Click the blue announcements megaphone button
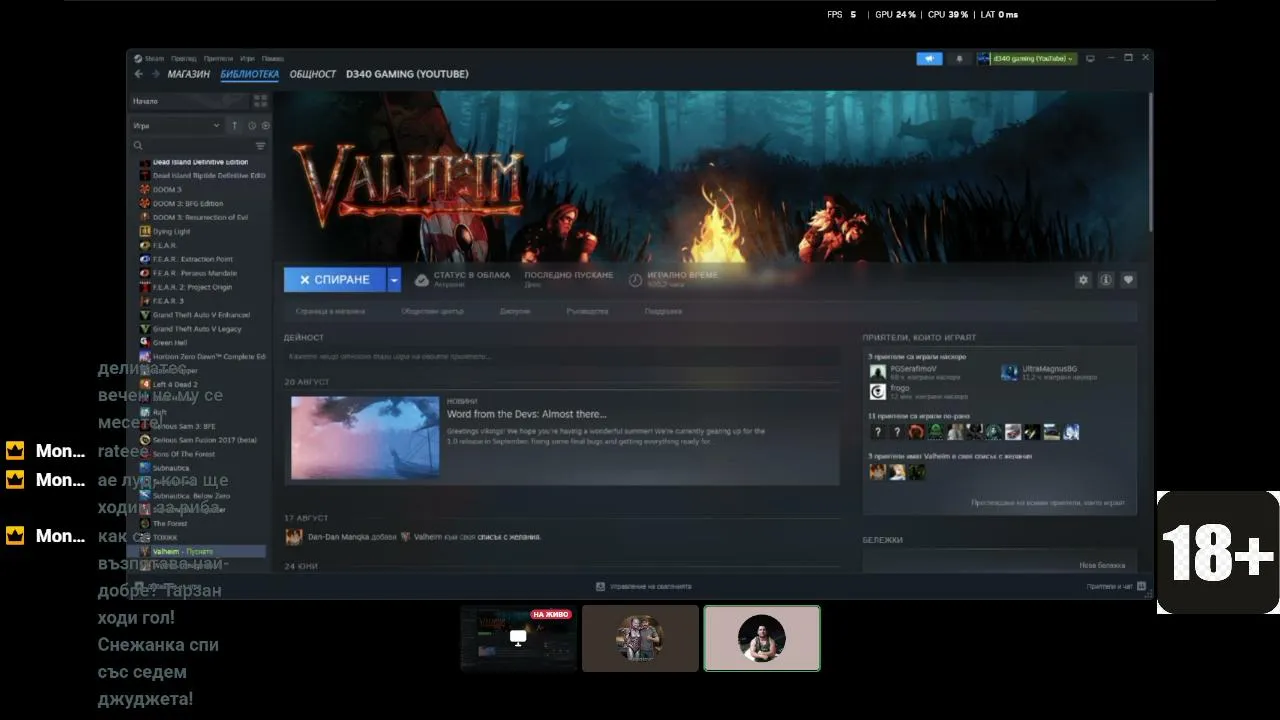This screenshot has width=1280, height=720. coord(929,59)
